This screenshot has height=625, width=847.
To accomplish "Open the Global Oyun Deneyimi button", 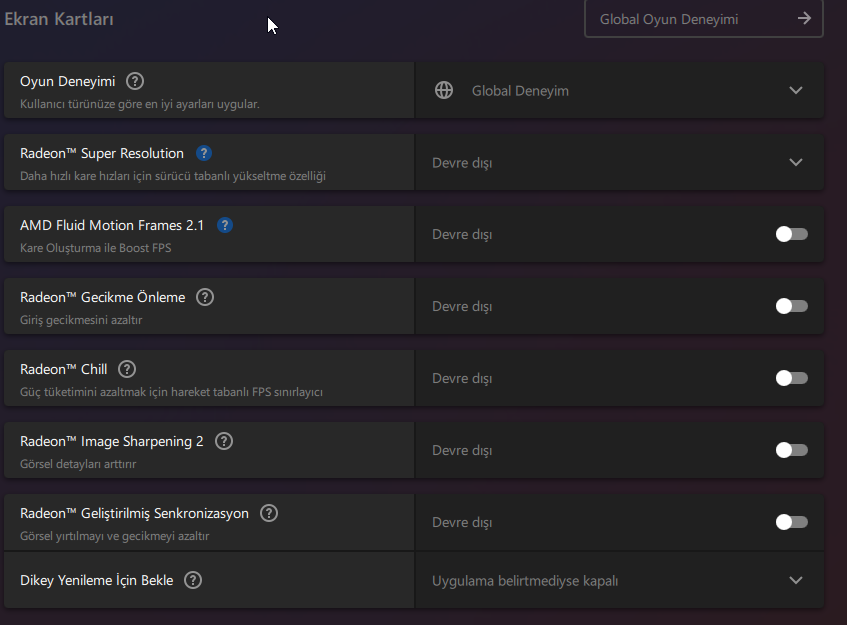I will (703, 19).
